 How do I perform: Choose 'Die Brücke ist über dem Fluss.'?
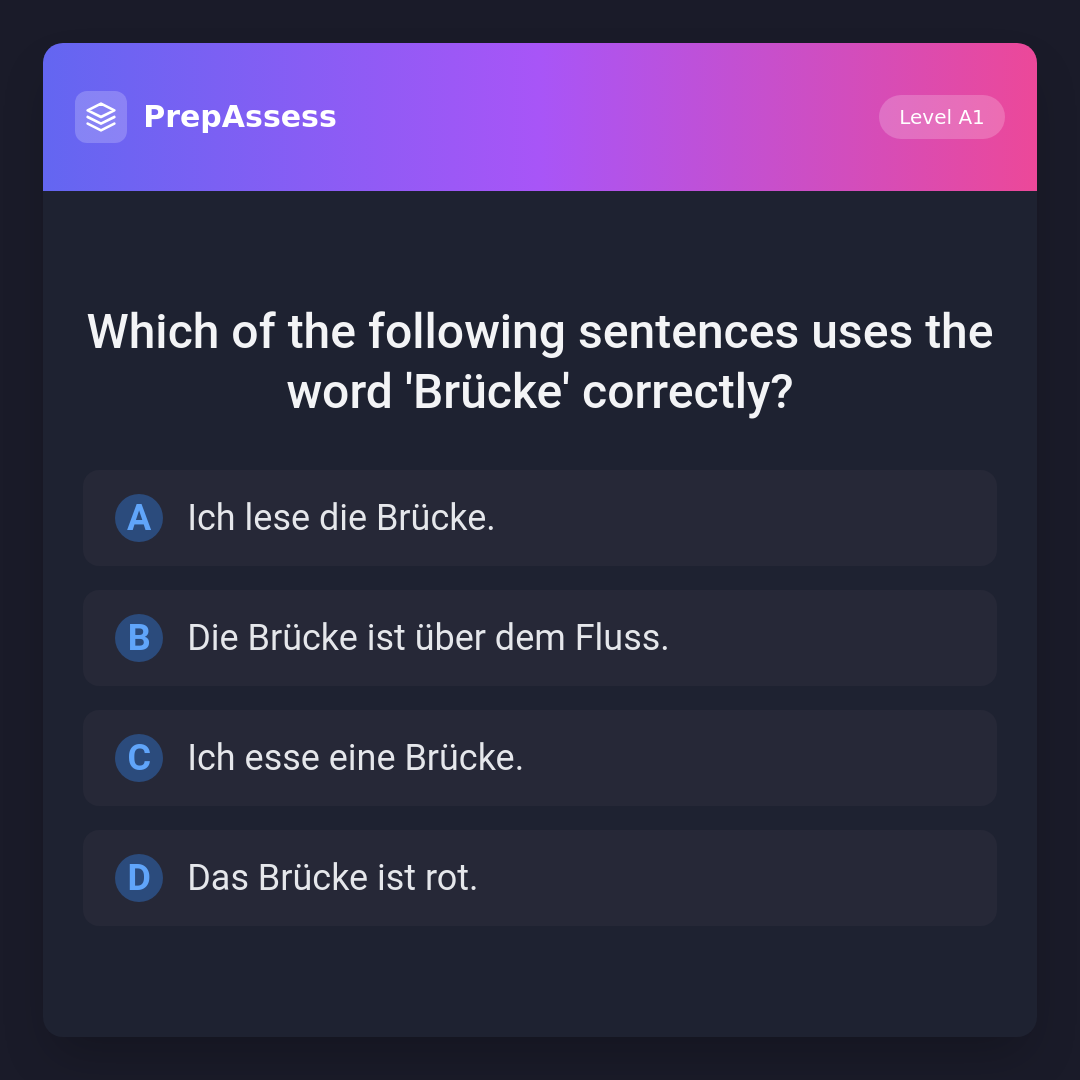point(540,638)
